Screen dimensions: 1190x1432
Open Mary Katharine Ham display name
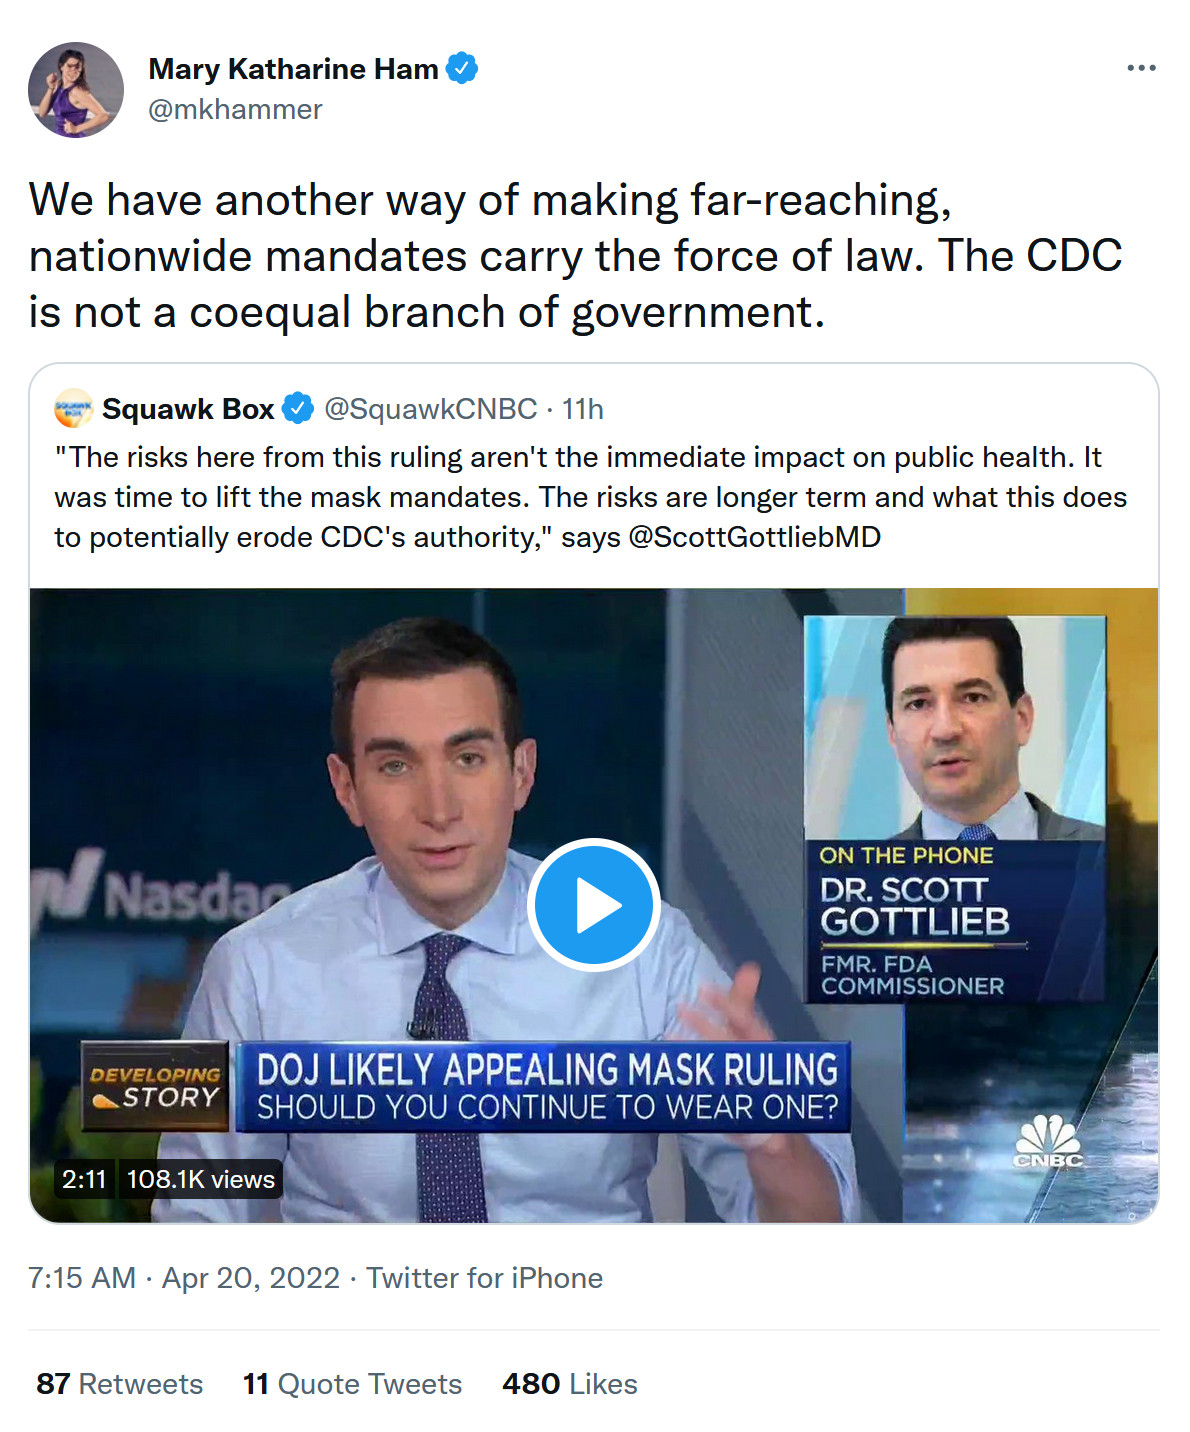click(x=293, y=69)
